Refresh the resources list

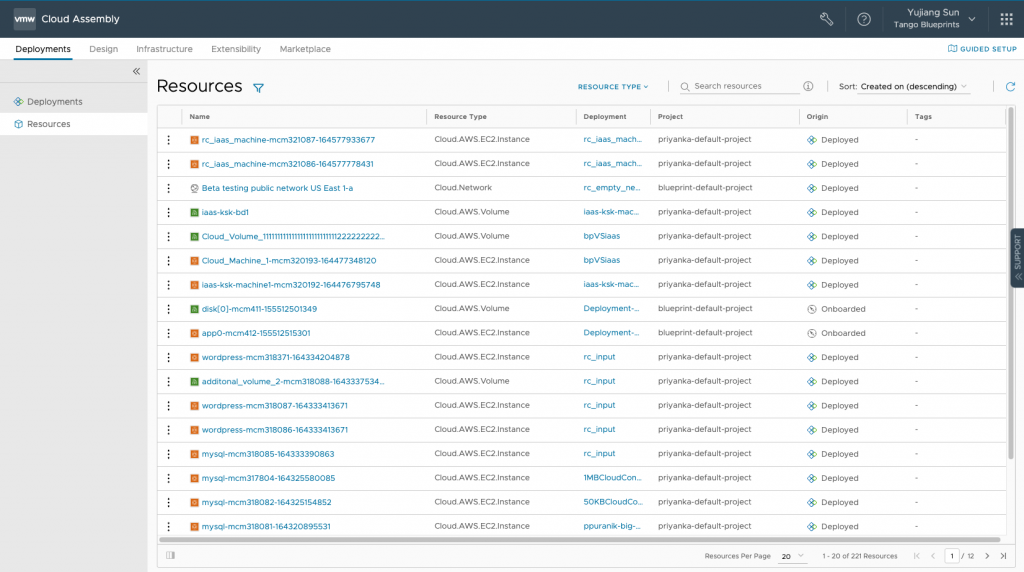click(1010, 87)
